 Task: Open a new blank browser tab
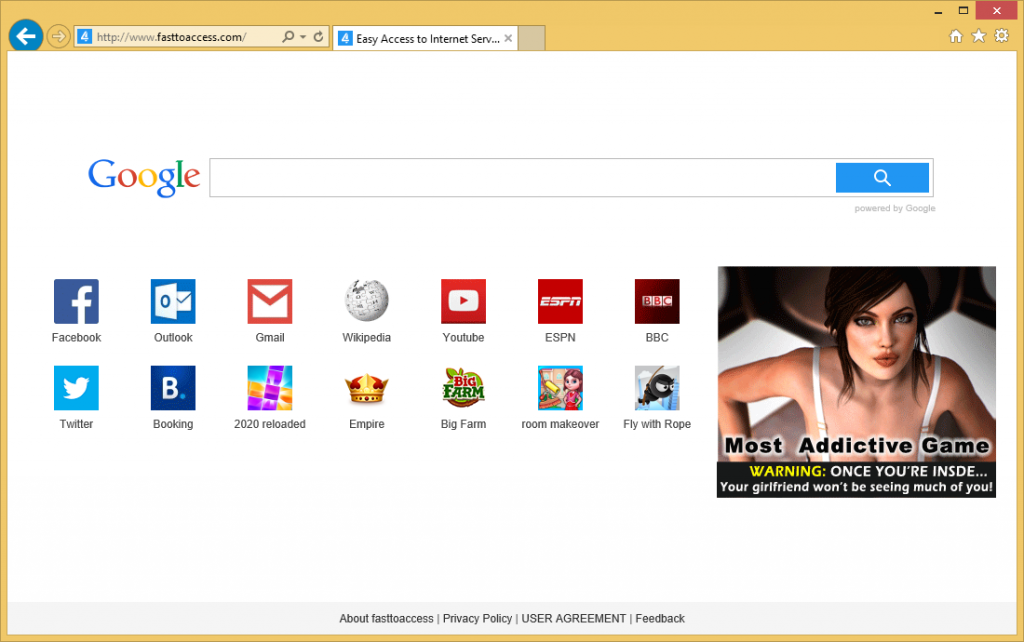pos(532,39)
